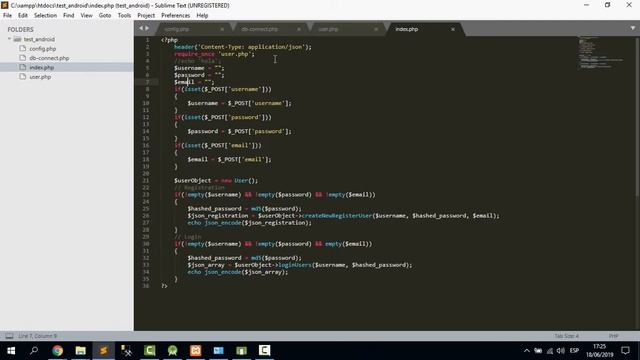Select the test_android folder in sidebar
640x360 pixels.
(39, 39)
